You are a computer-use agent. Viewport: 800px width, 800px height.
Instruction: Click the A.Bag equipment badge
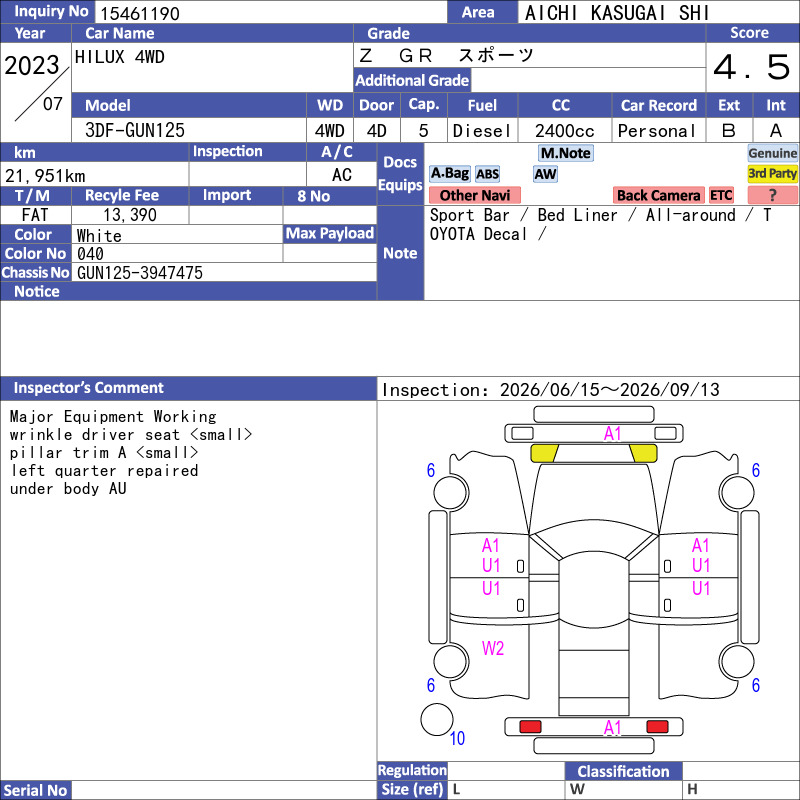click(449, 174)
